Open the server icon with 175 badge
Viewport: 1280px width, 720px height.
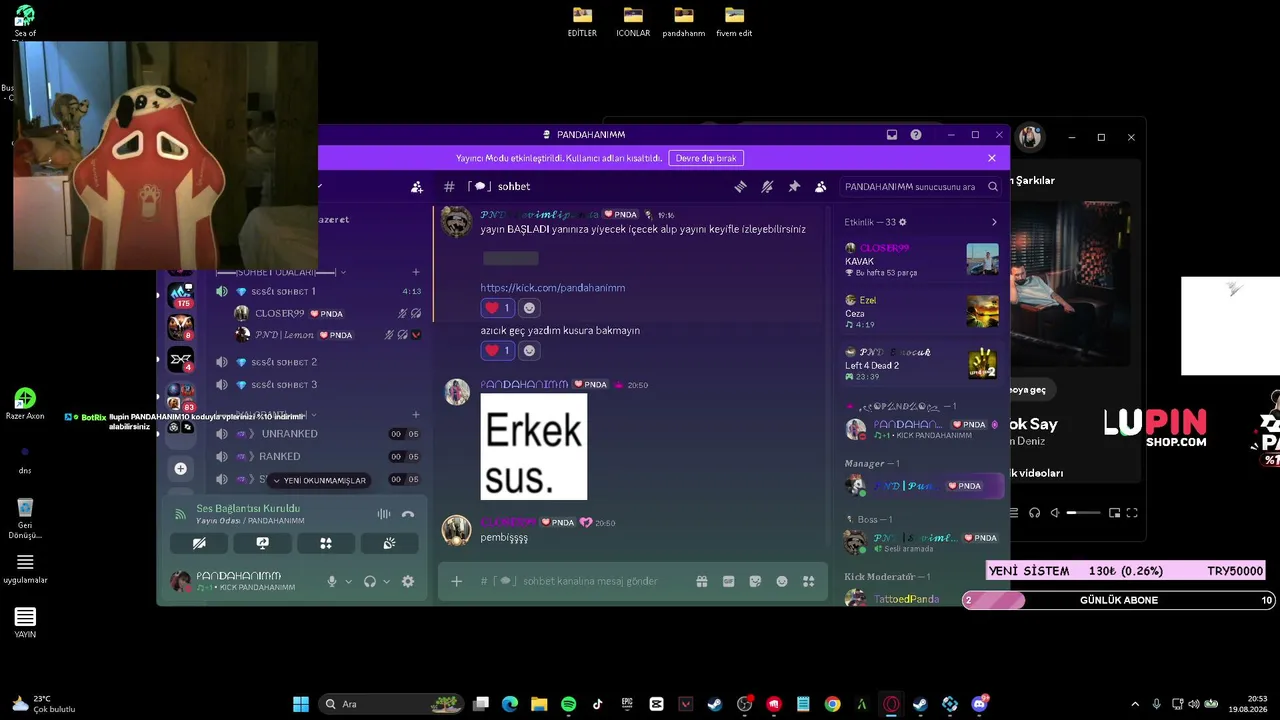[x=180, y=293]
